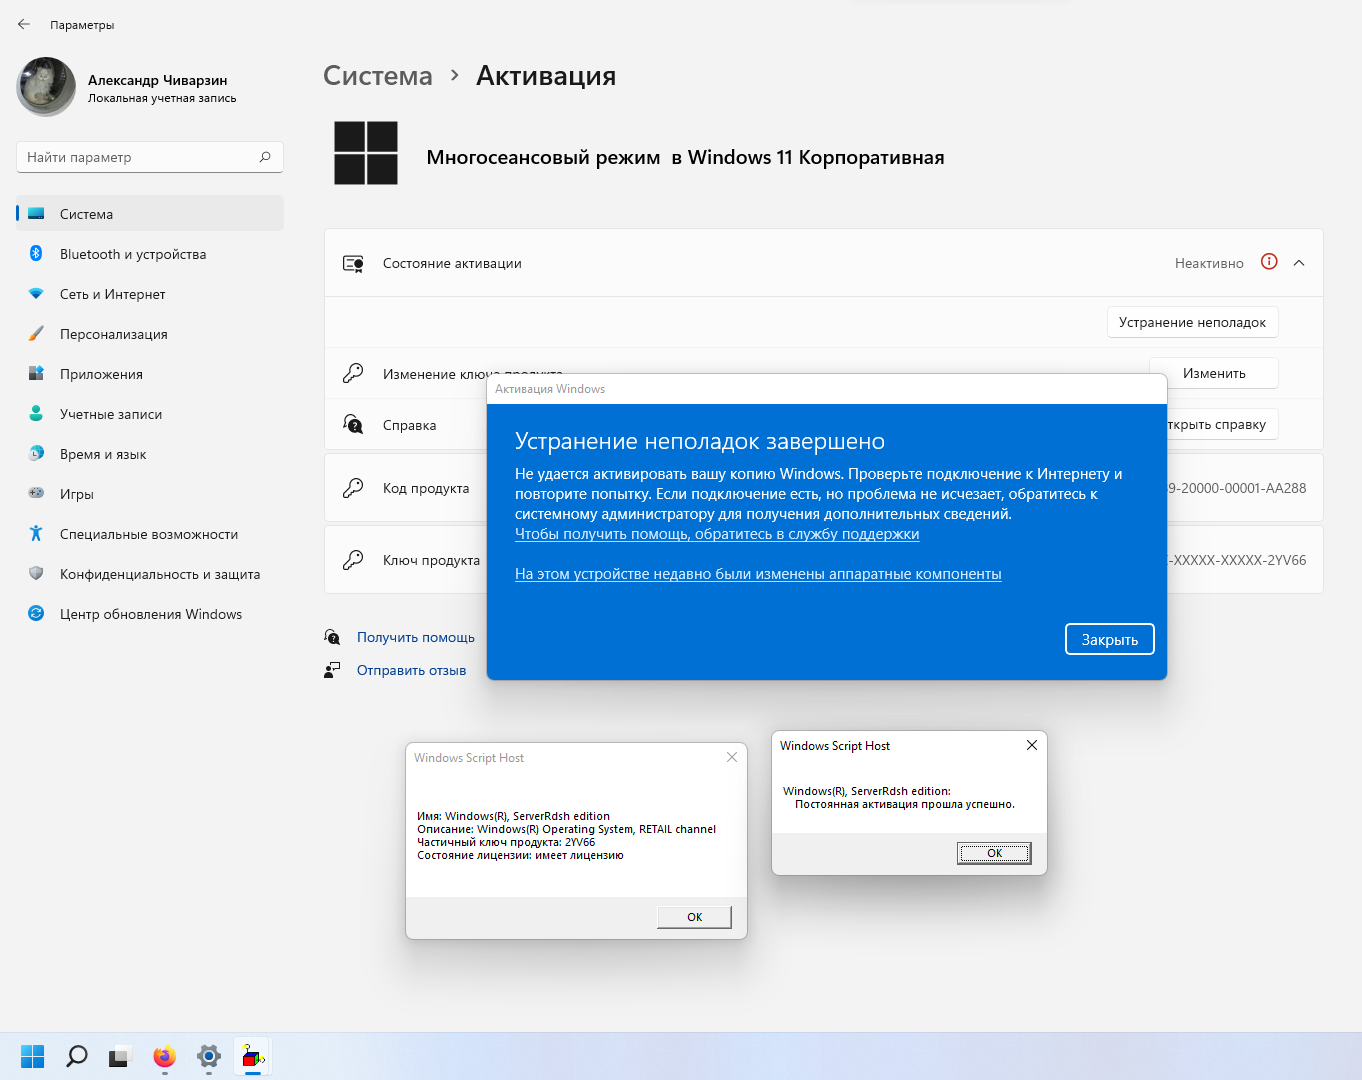Open the user profile avatar picture
The height and width of the screenshot is (1080, 1362).
(x=46, y=87)
